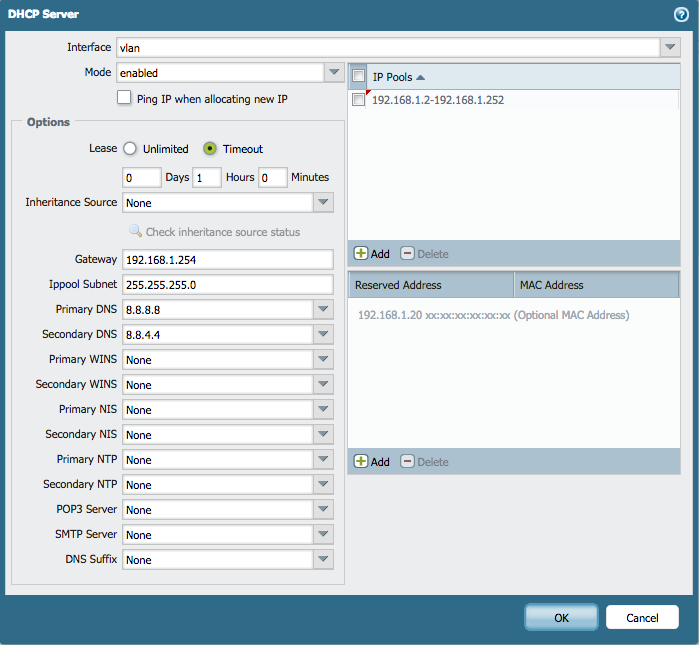Click the help question mark icon
This screenshot has width=699, height=645.
pyautogui.click(x=680, y=15)
